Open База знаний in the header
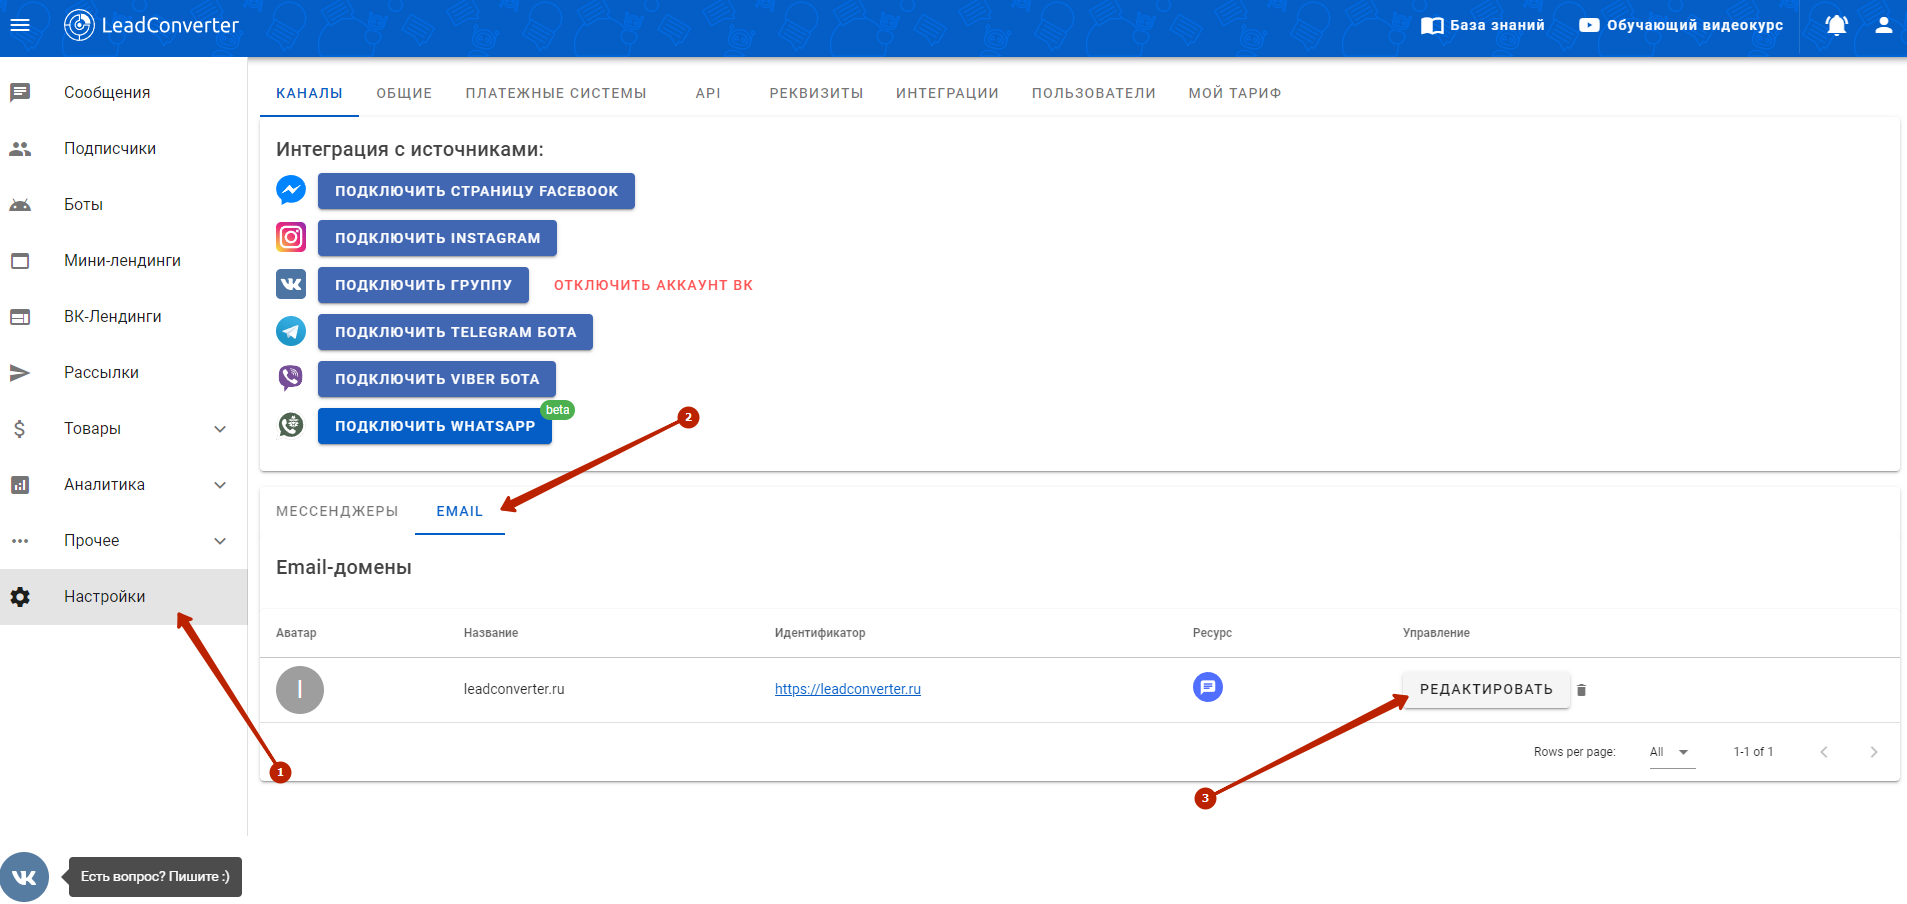 point(1483,25)
